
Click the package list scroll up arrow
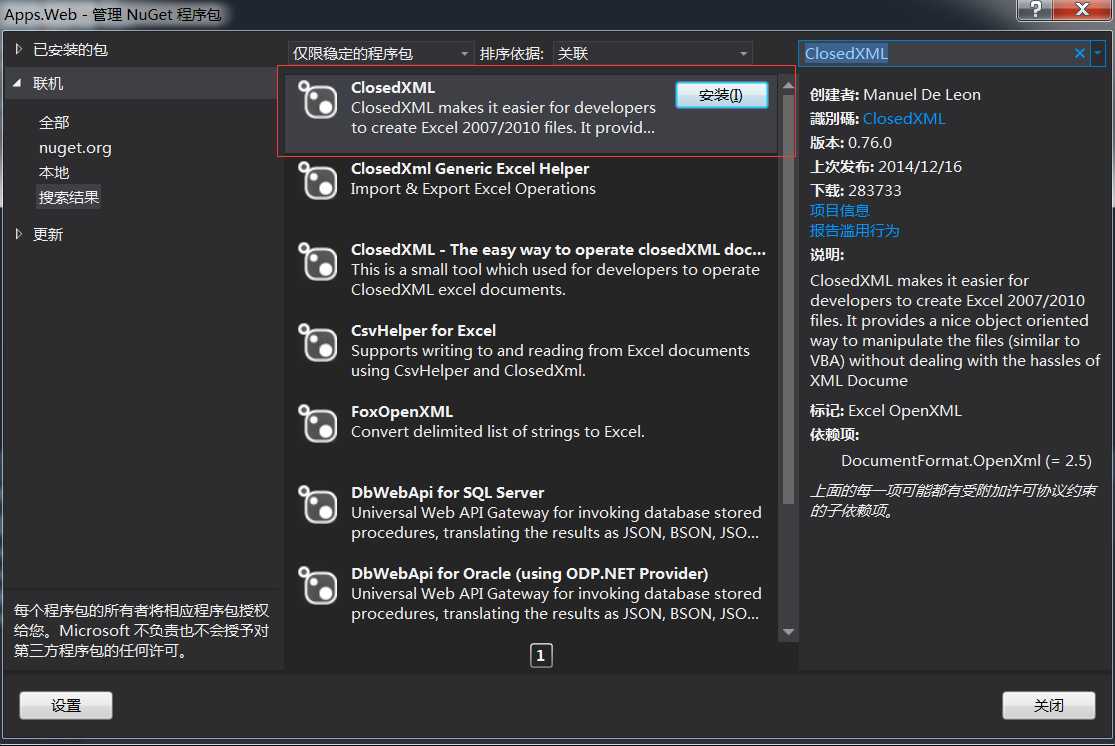point(788,85)
